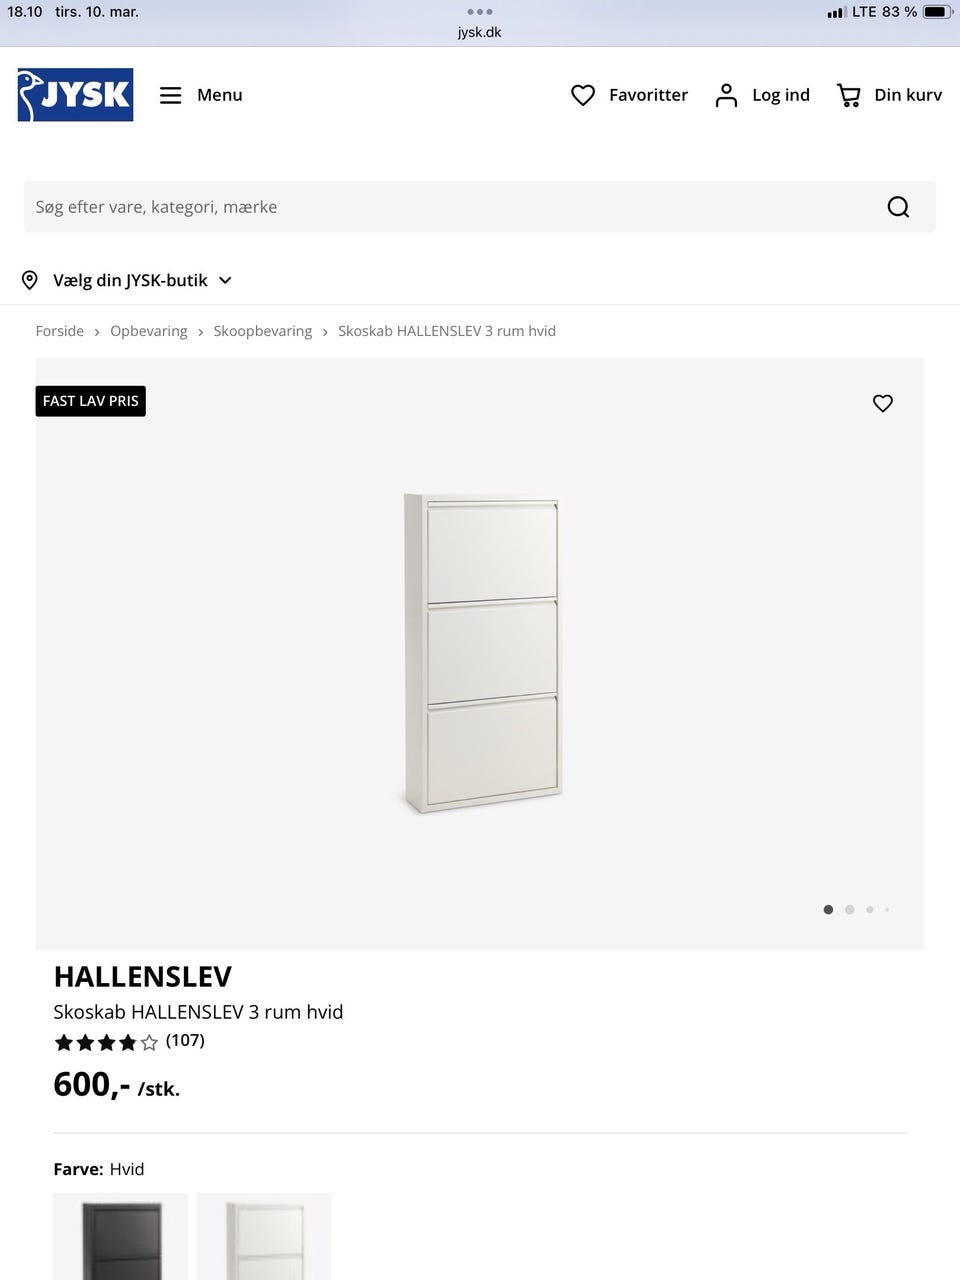Click the Forside breadcrumb link
This screenshot has height=1280, width=960.
pos(59,331)
